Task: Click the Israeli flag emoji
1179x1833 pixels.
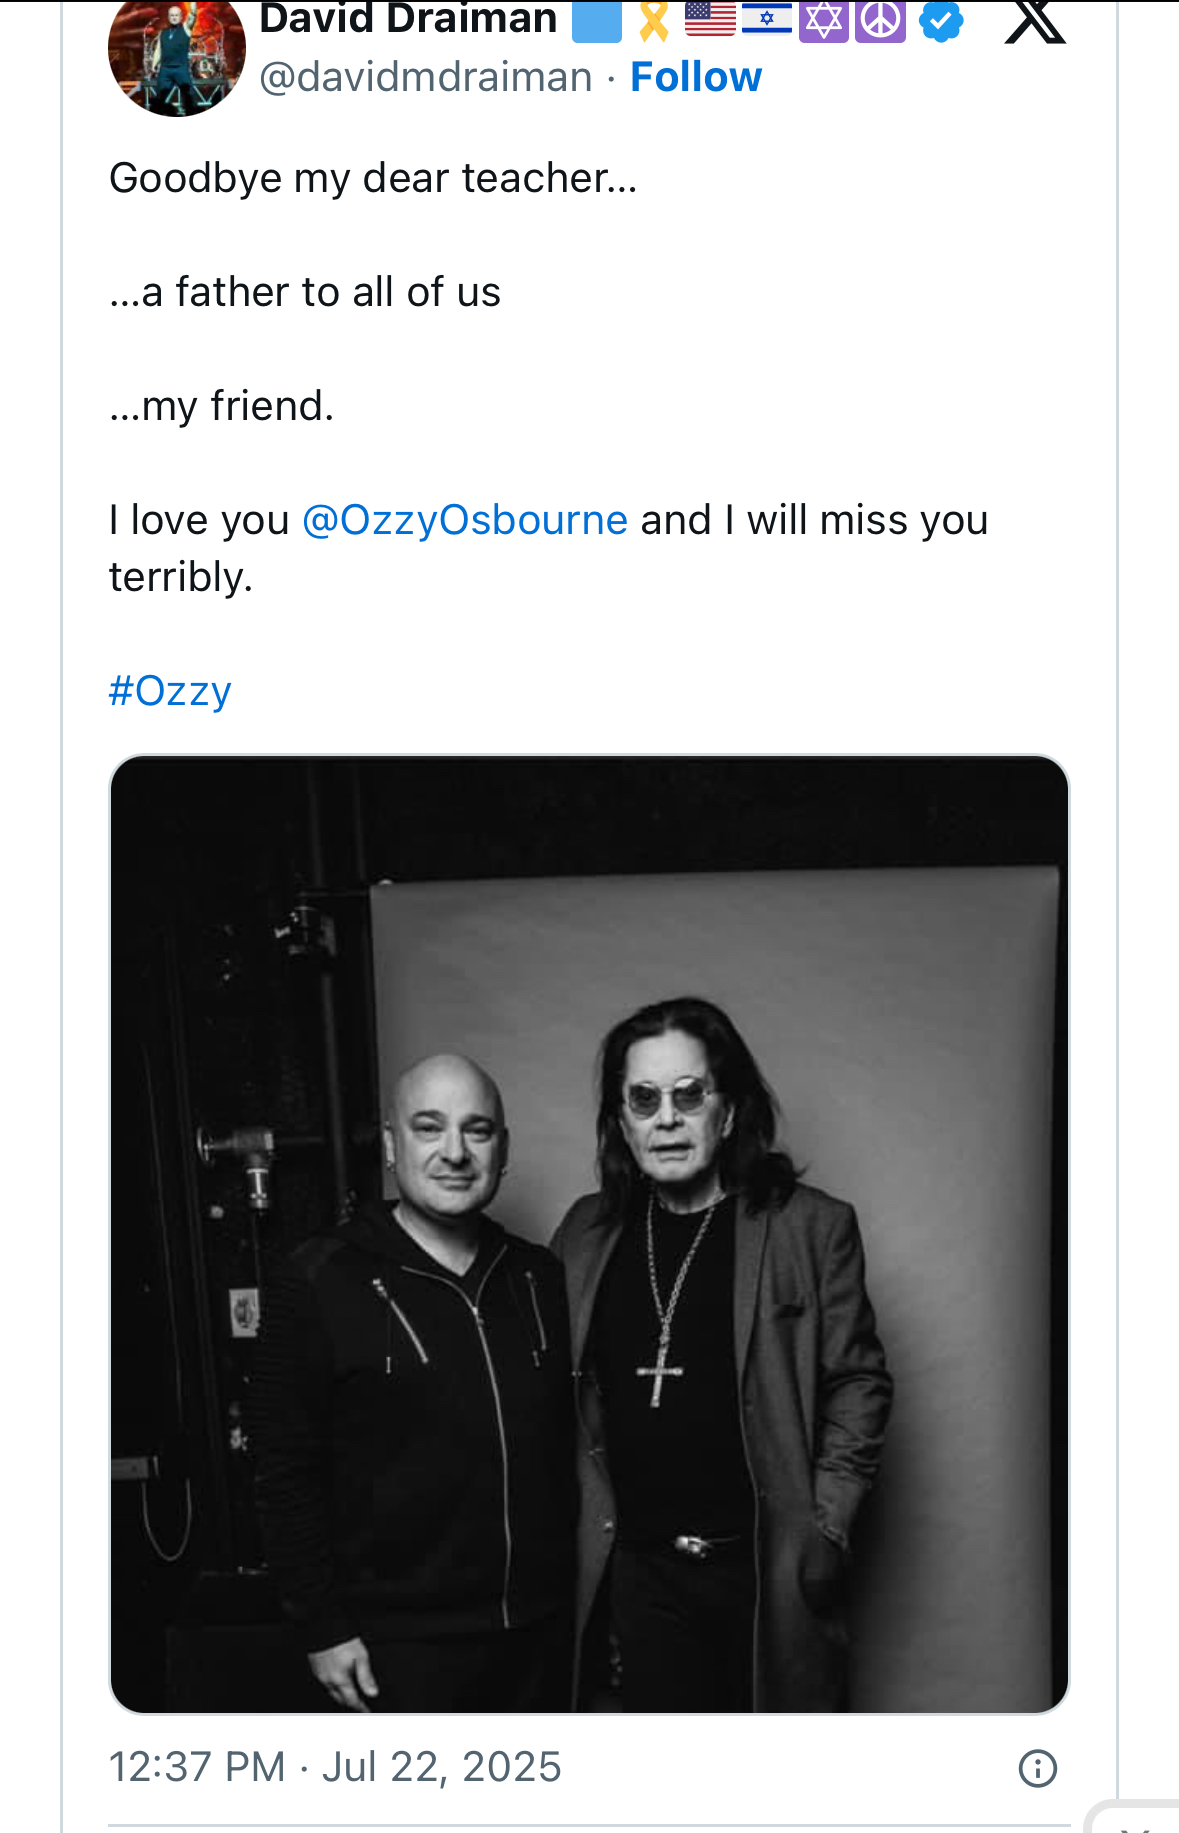Action: click(767, 19)
